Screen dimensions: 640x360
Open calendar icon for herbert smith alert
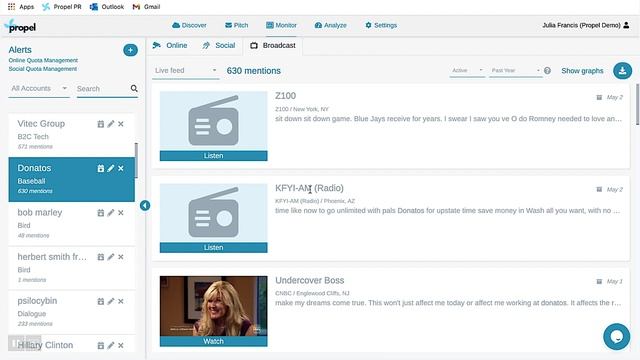click(x=100, y=257)
